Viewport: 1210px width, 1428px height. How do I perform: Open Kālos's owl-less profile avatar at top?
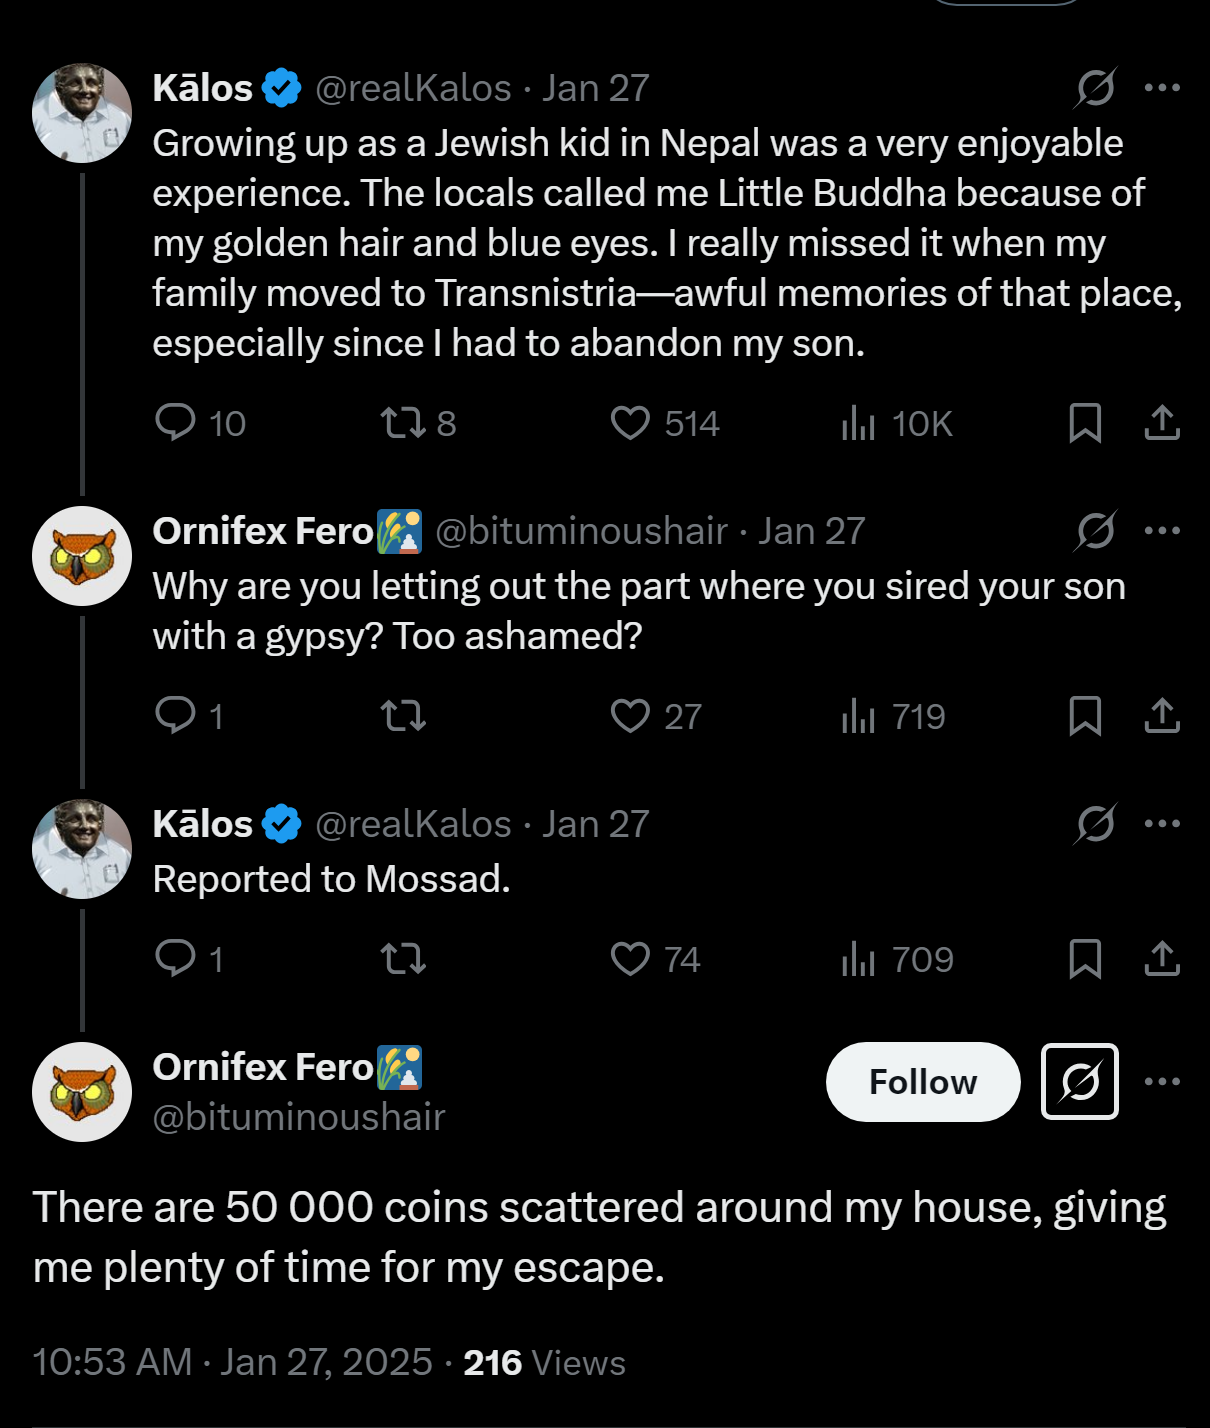pos(82,113)
